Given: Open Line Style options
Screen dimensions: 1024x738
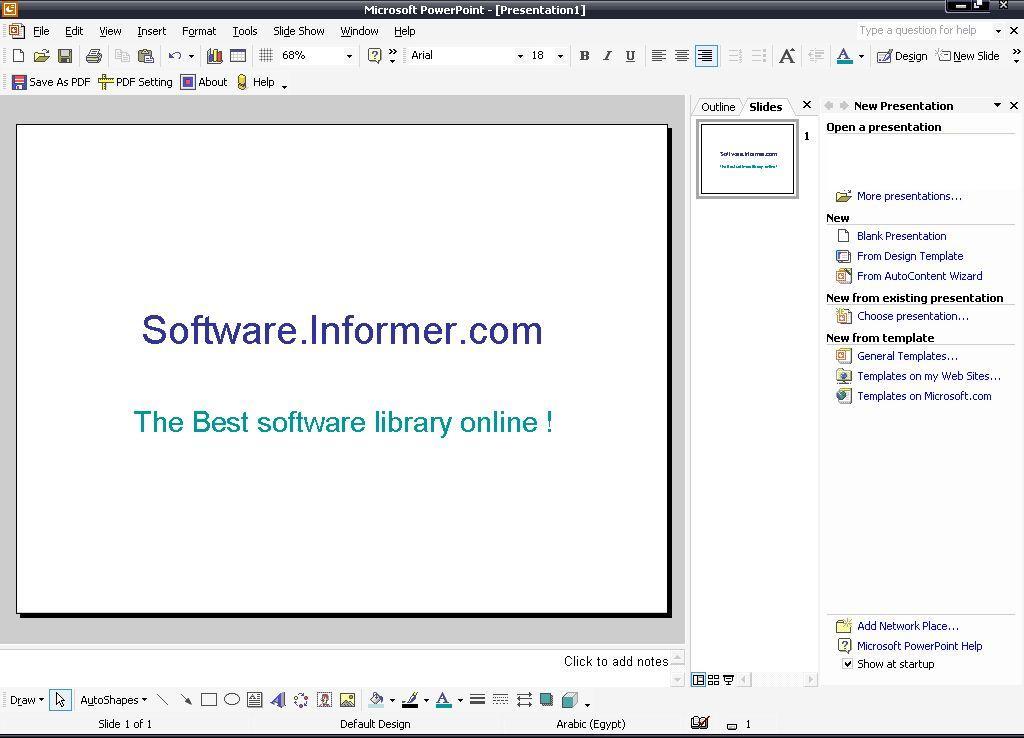Looking at the screenshot, I should 477,700.
